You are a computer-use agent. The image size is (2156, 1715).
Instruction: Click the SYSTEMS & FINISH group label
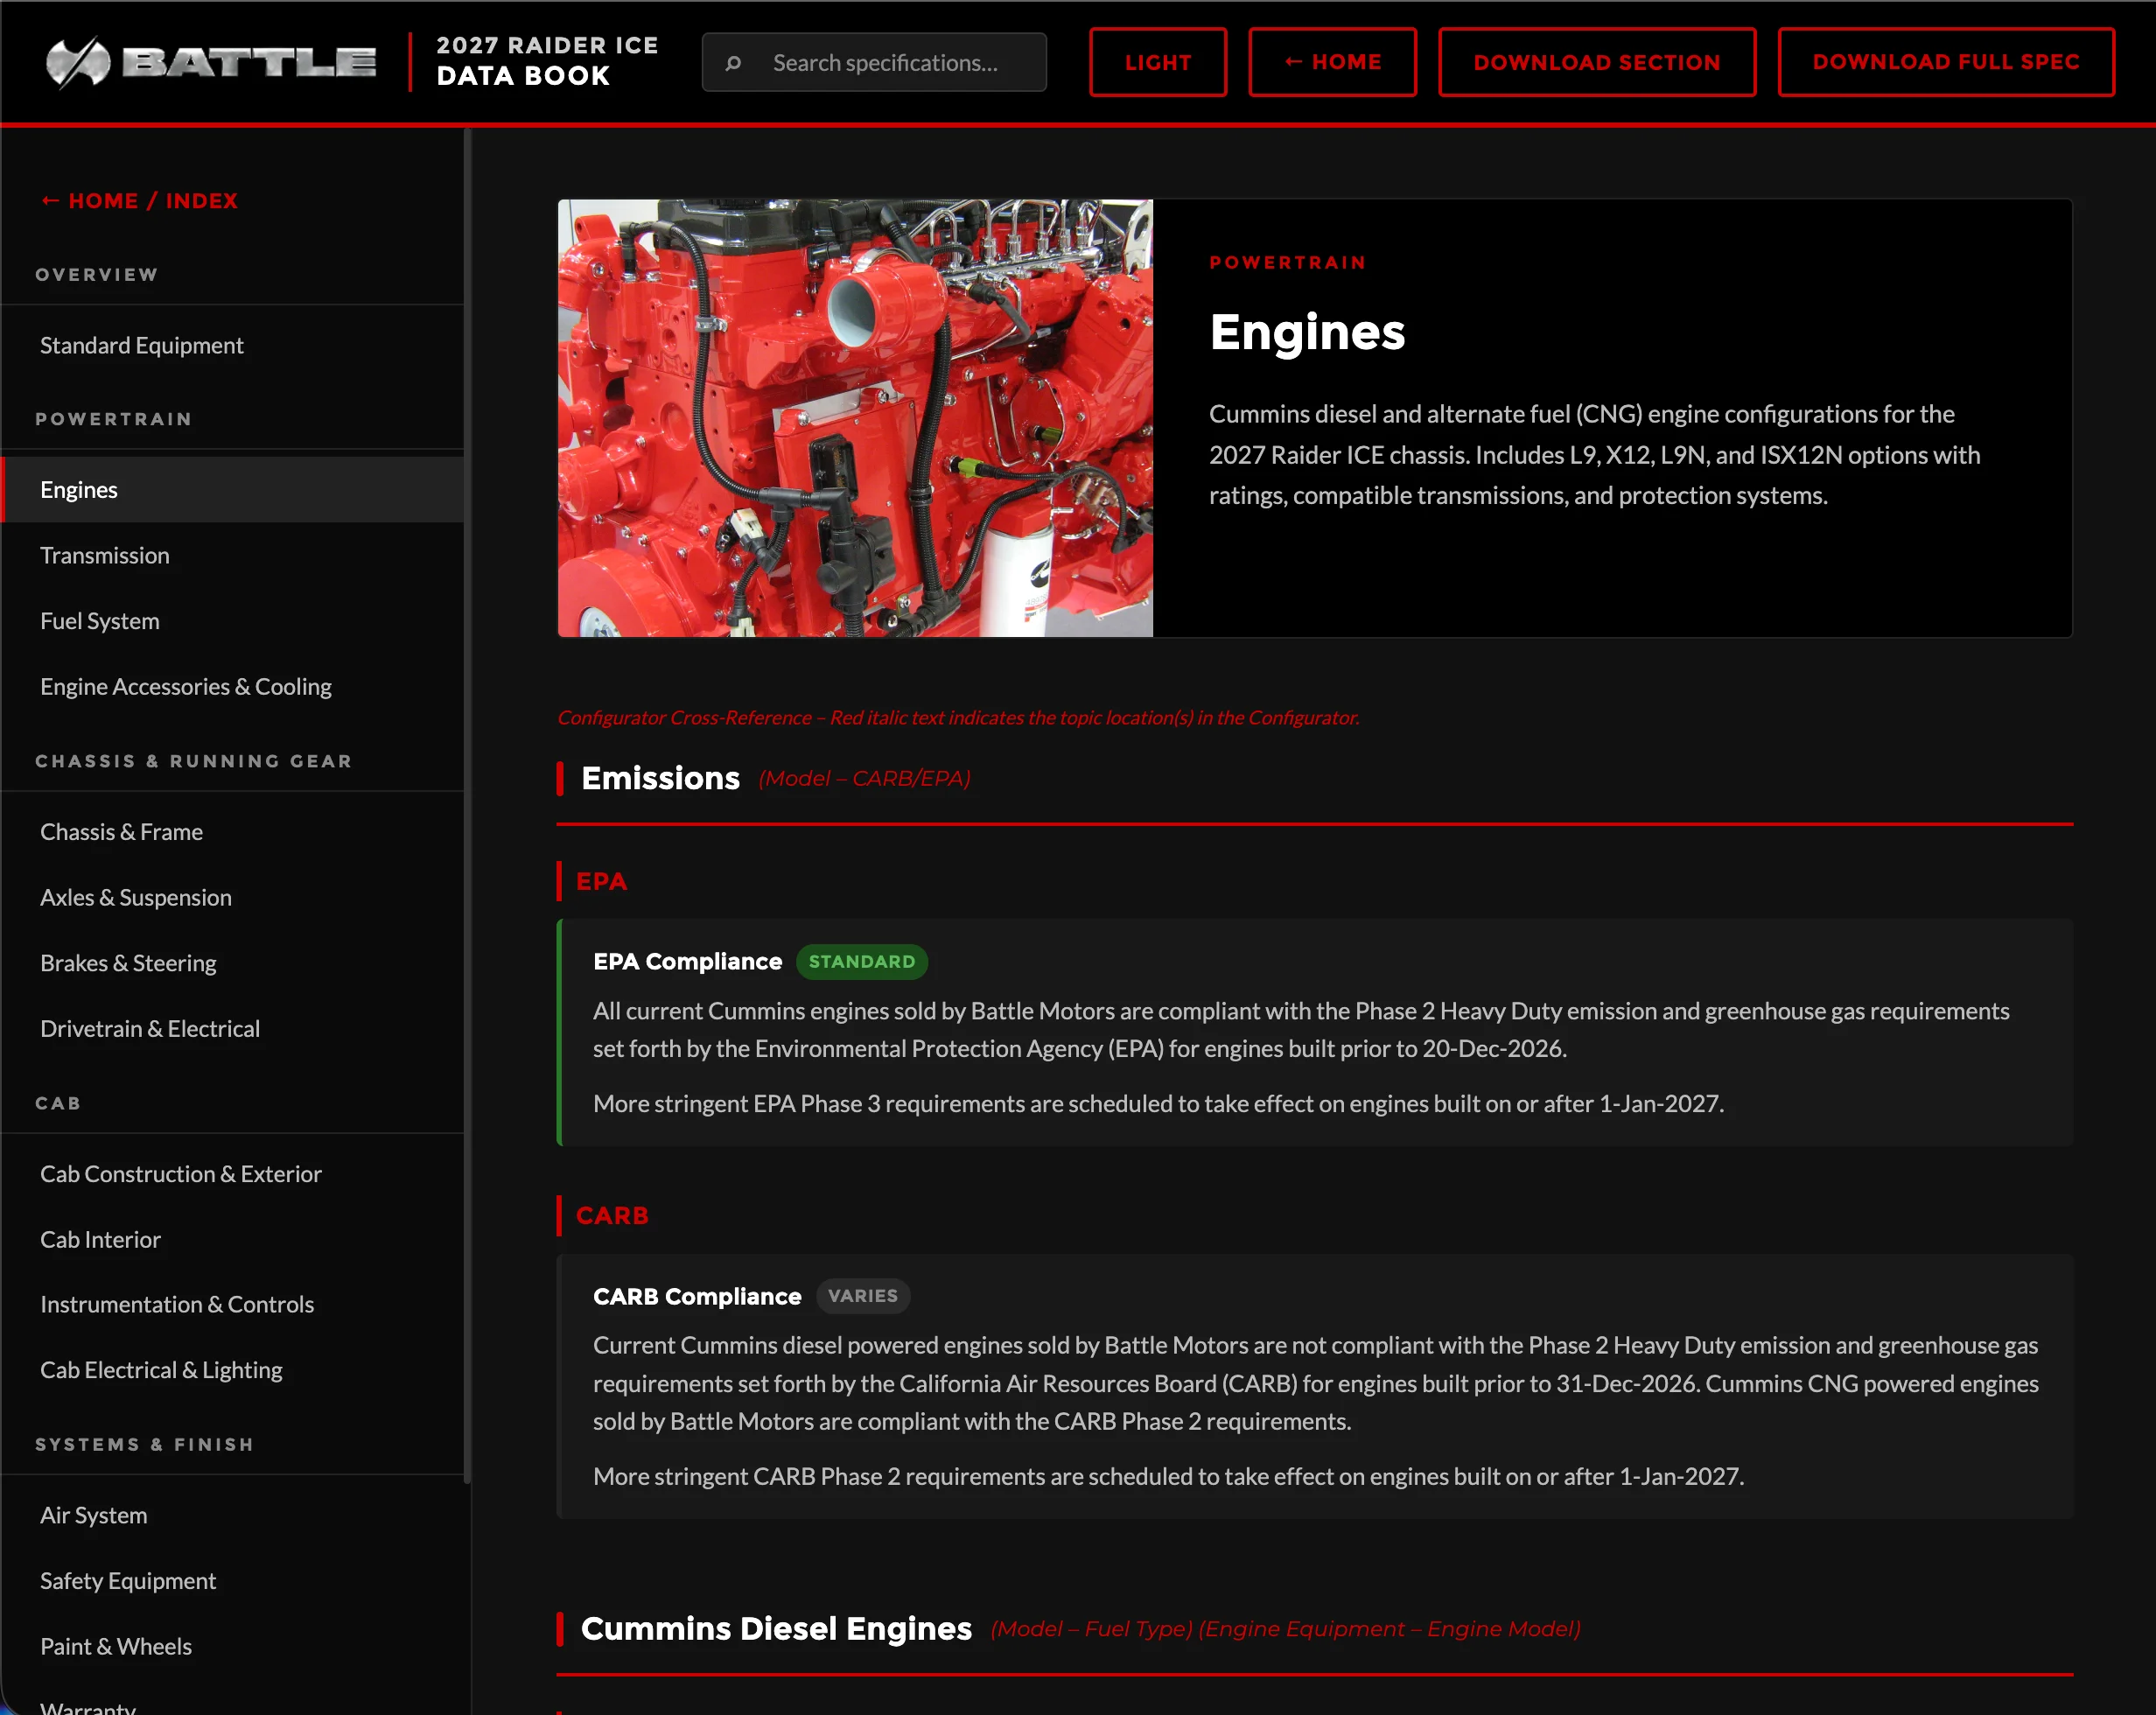pos(145,1444)
